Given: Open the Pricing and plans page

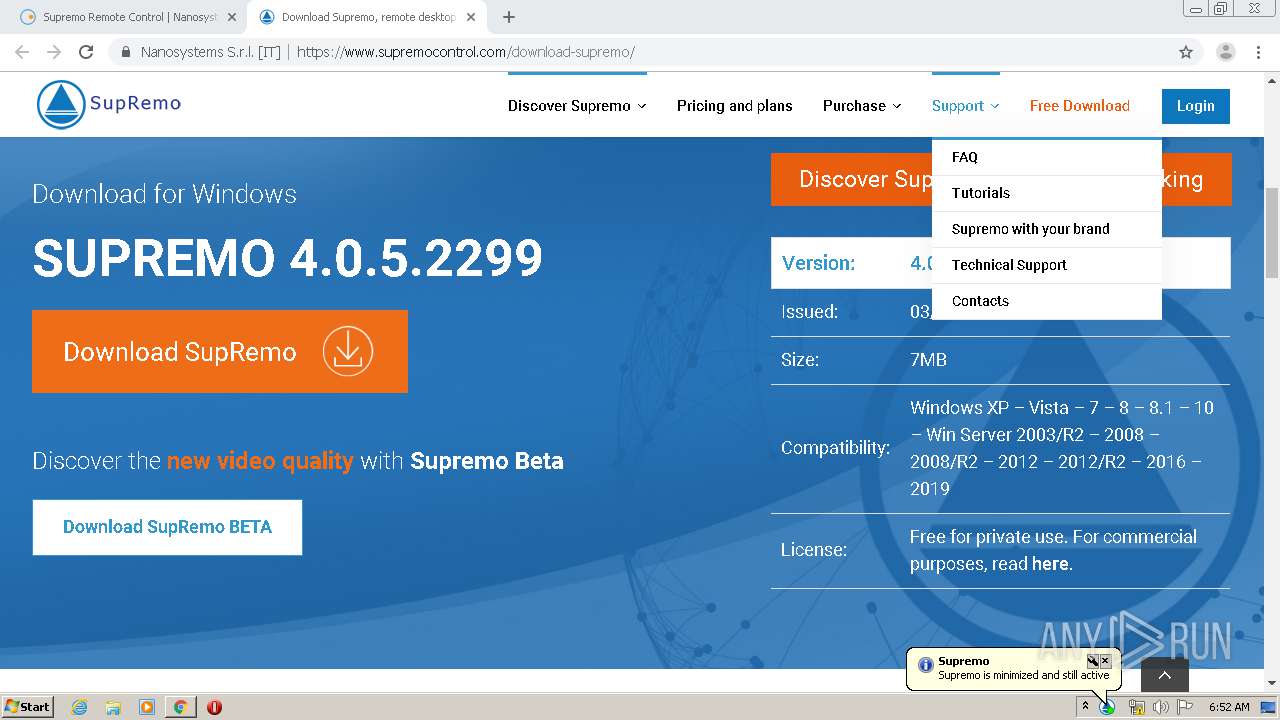Looking at the screenshot, I should pyautogui.click(x=735, y=106).
